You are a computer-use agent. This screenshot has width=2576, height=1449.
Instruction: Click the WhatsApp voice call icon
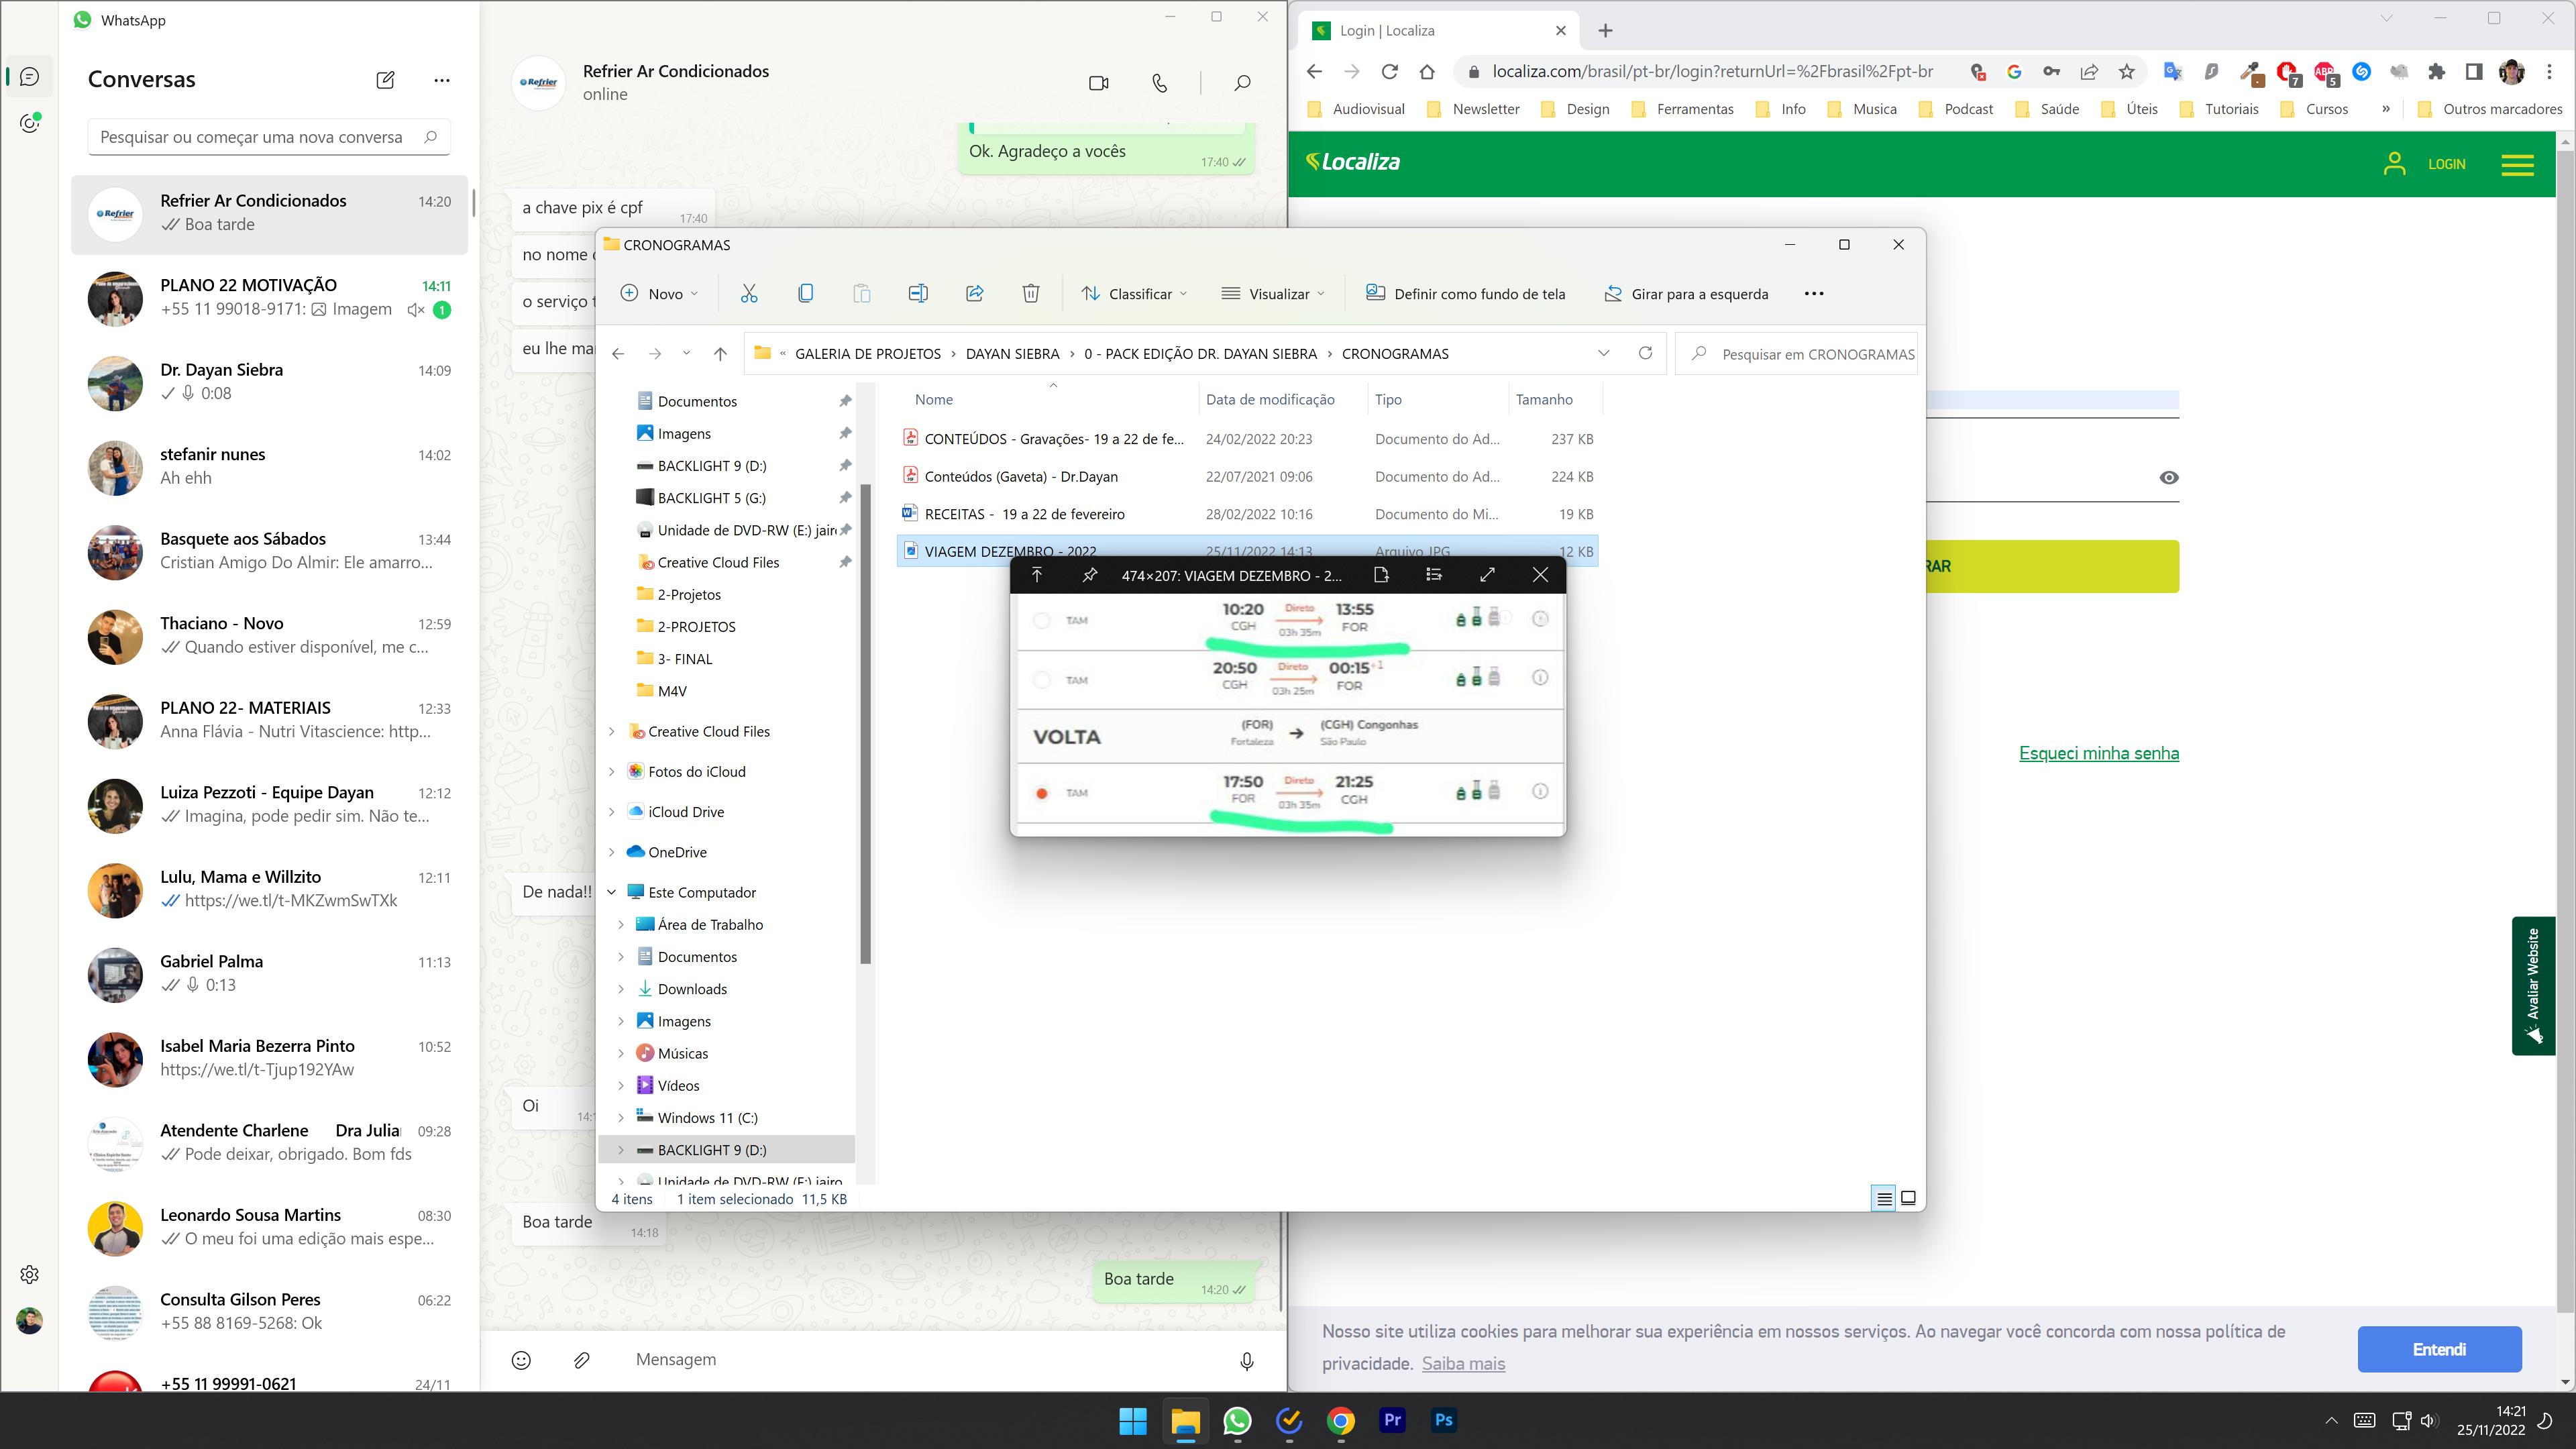point(1159,83)
